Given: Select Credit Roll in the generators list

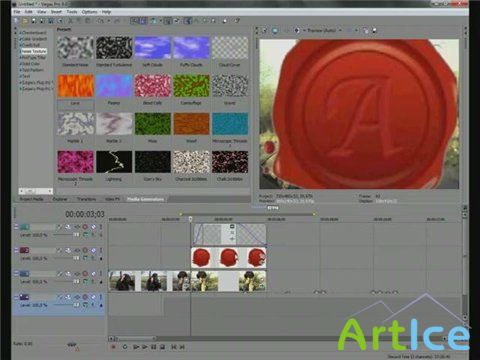Looking at the screenshot, I should [31, 45].
